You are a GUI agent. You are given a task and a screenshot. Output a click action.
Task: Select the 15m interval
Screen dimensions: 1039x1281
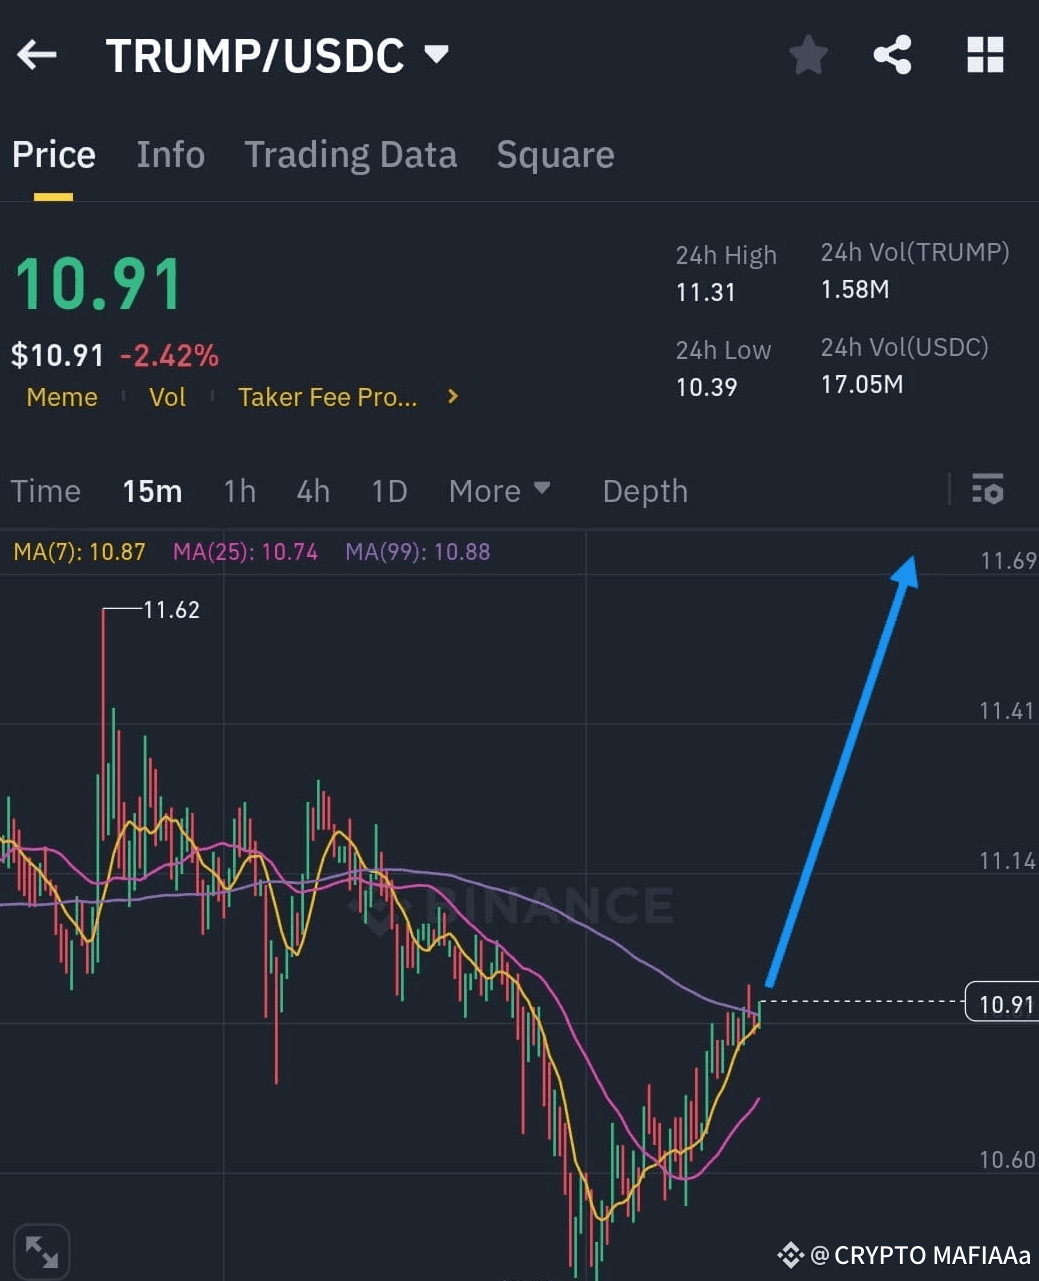click(x=152, y=491)
